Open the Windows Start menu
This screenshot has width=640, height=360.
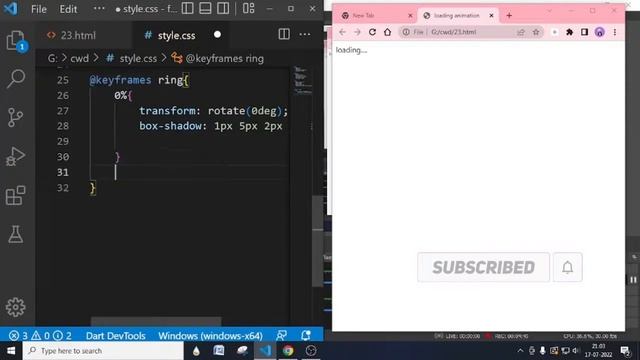11,351
